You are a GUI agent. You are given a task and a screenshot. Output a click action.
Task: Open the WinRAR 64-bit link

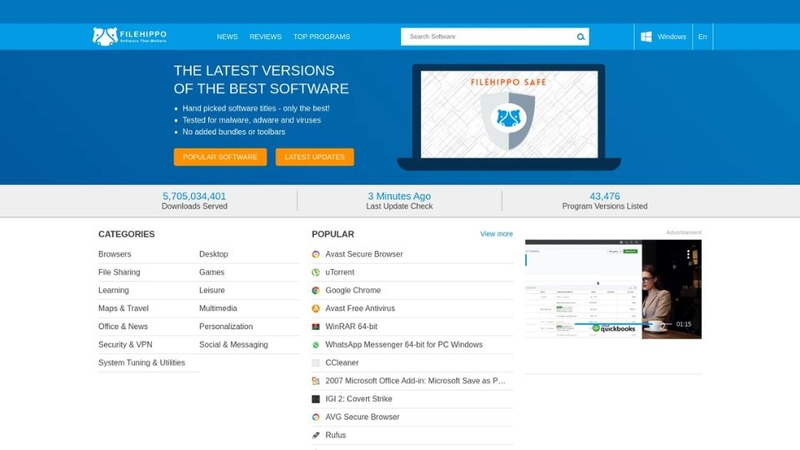[352, 327]
